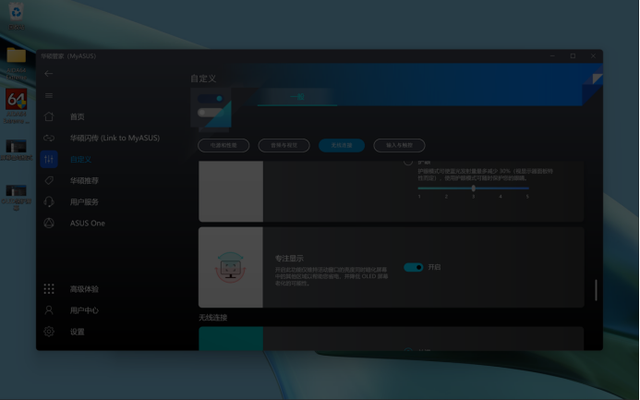This screenshot has width=640, height=400.
Task: Close the MyASUS window
Action: coord(593,56)
